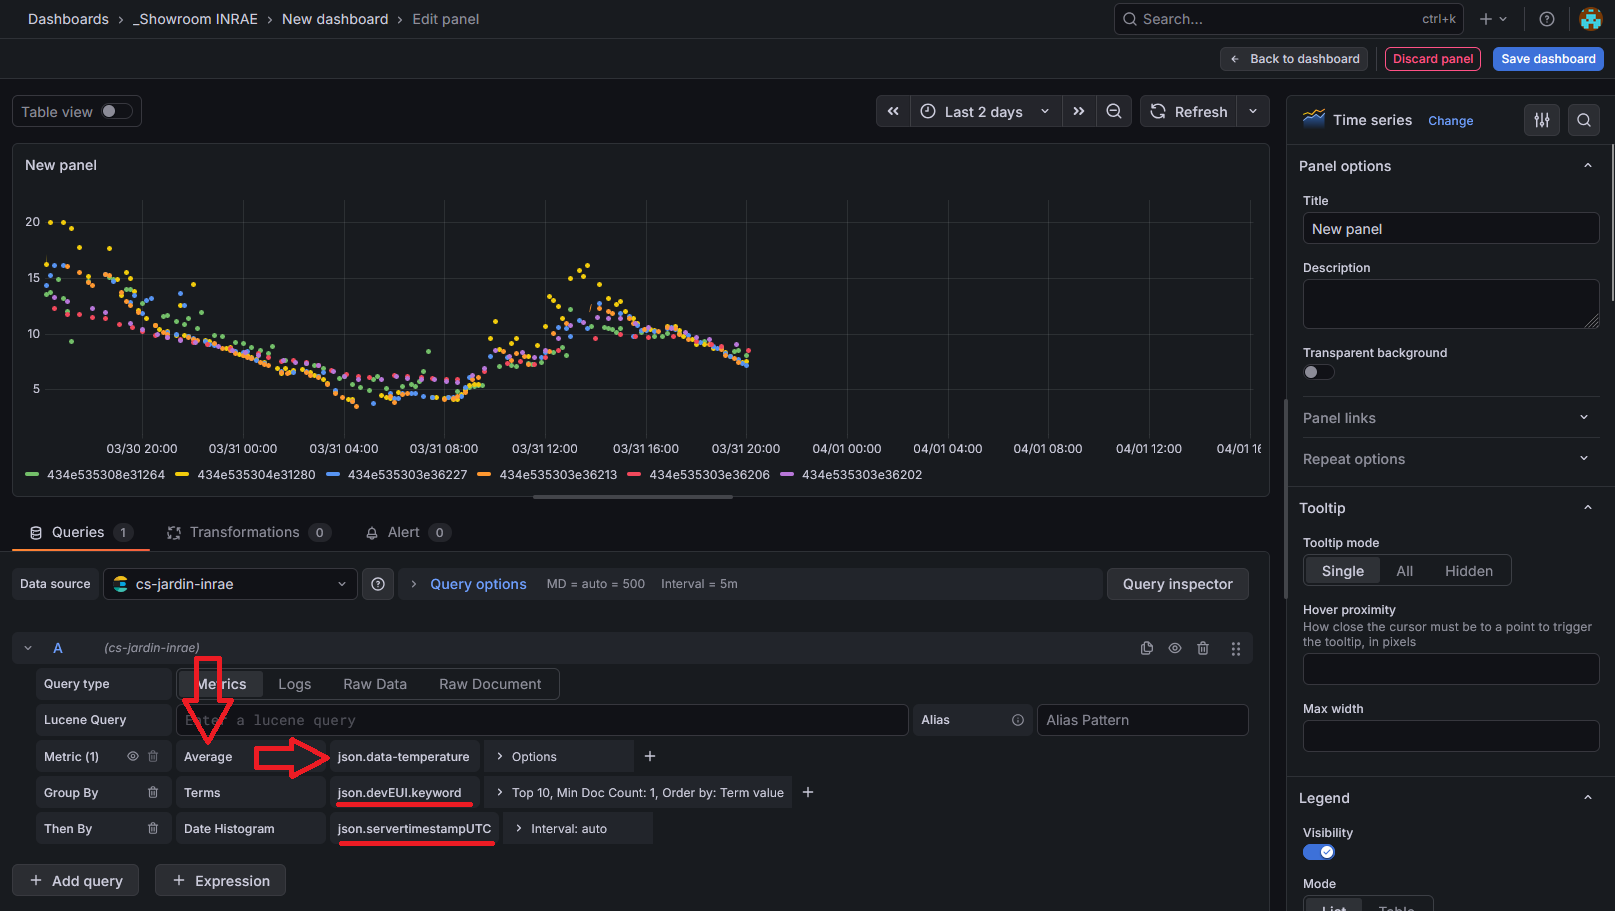
Task: Zoom out the time range
Action: (x=1113, y=111)
